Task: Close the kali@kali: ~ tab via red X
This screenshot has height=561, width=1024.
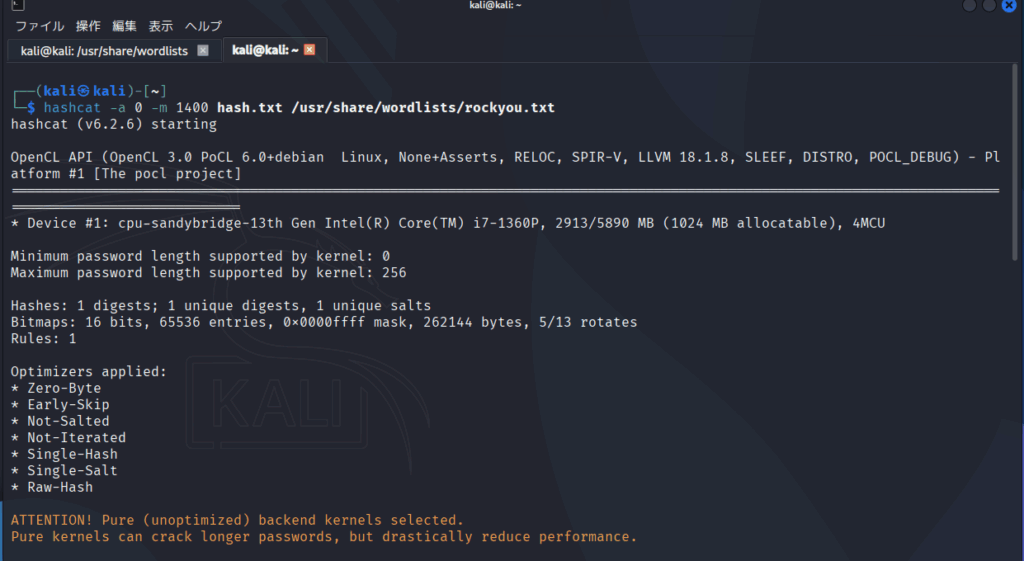Action: tap(310, 50)
